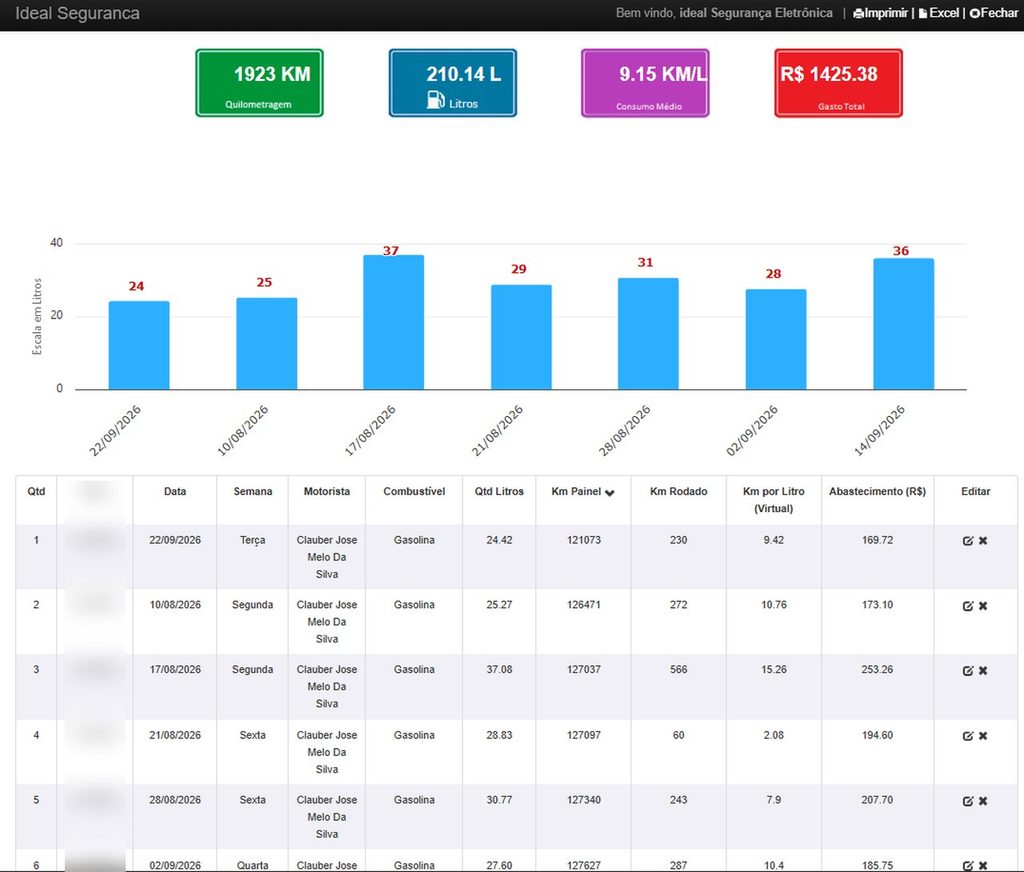Delete the 17/08/2026 entry
This screenshot has height=872, width=1024.
[983, 670]
